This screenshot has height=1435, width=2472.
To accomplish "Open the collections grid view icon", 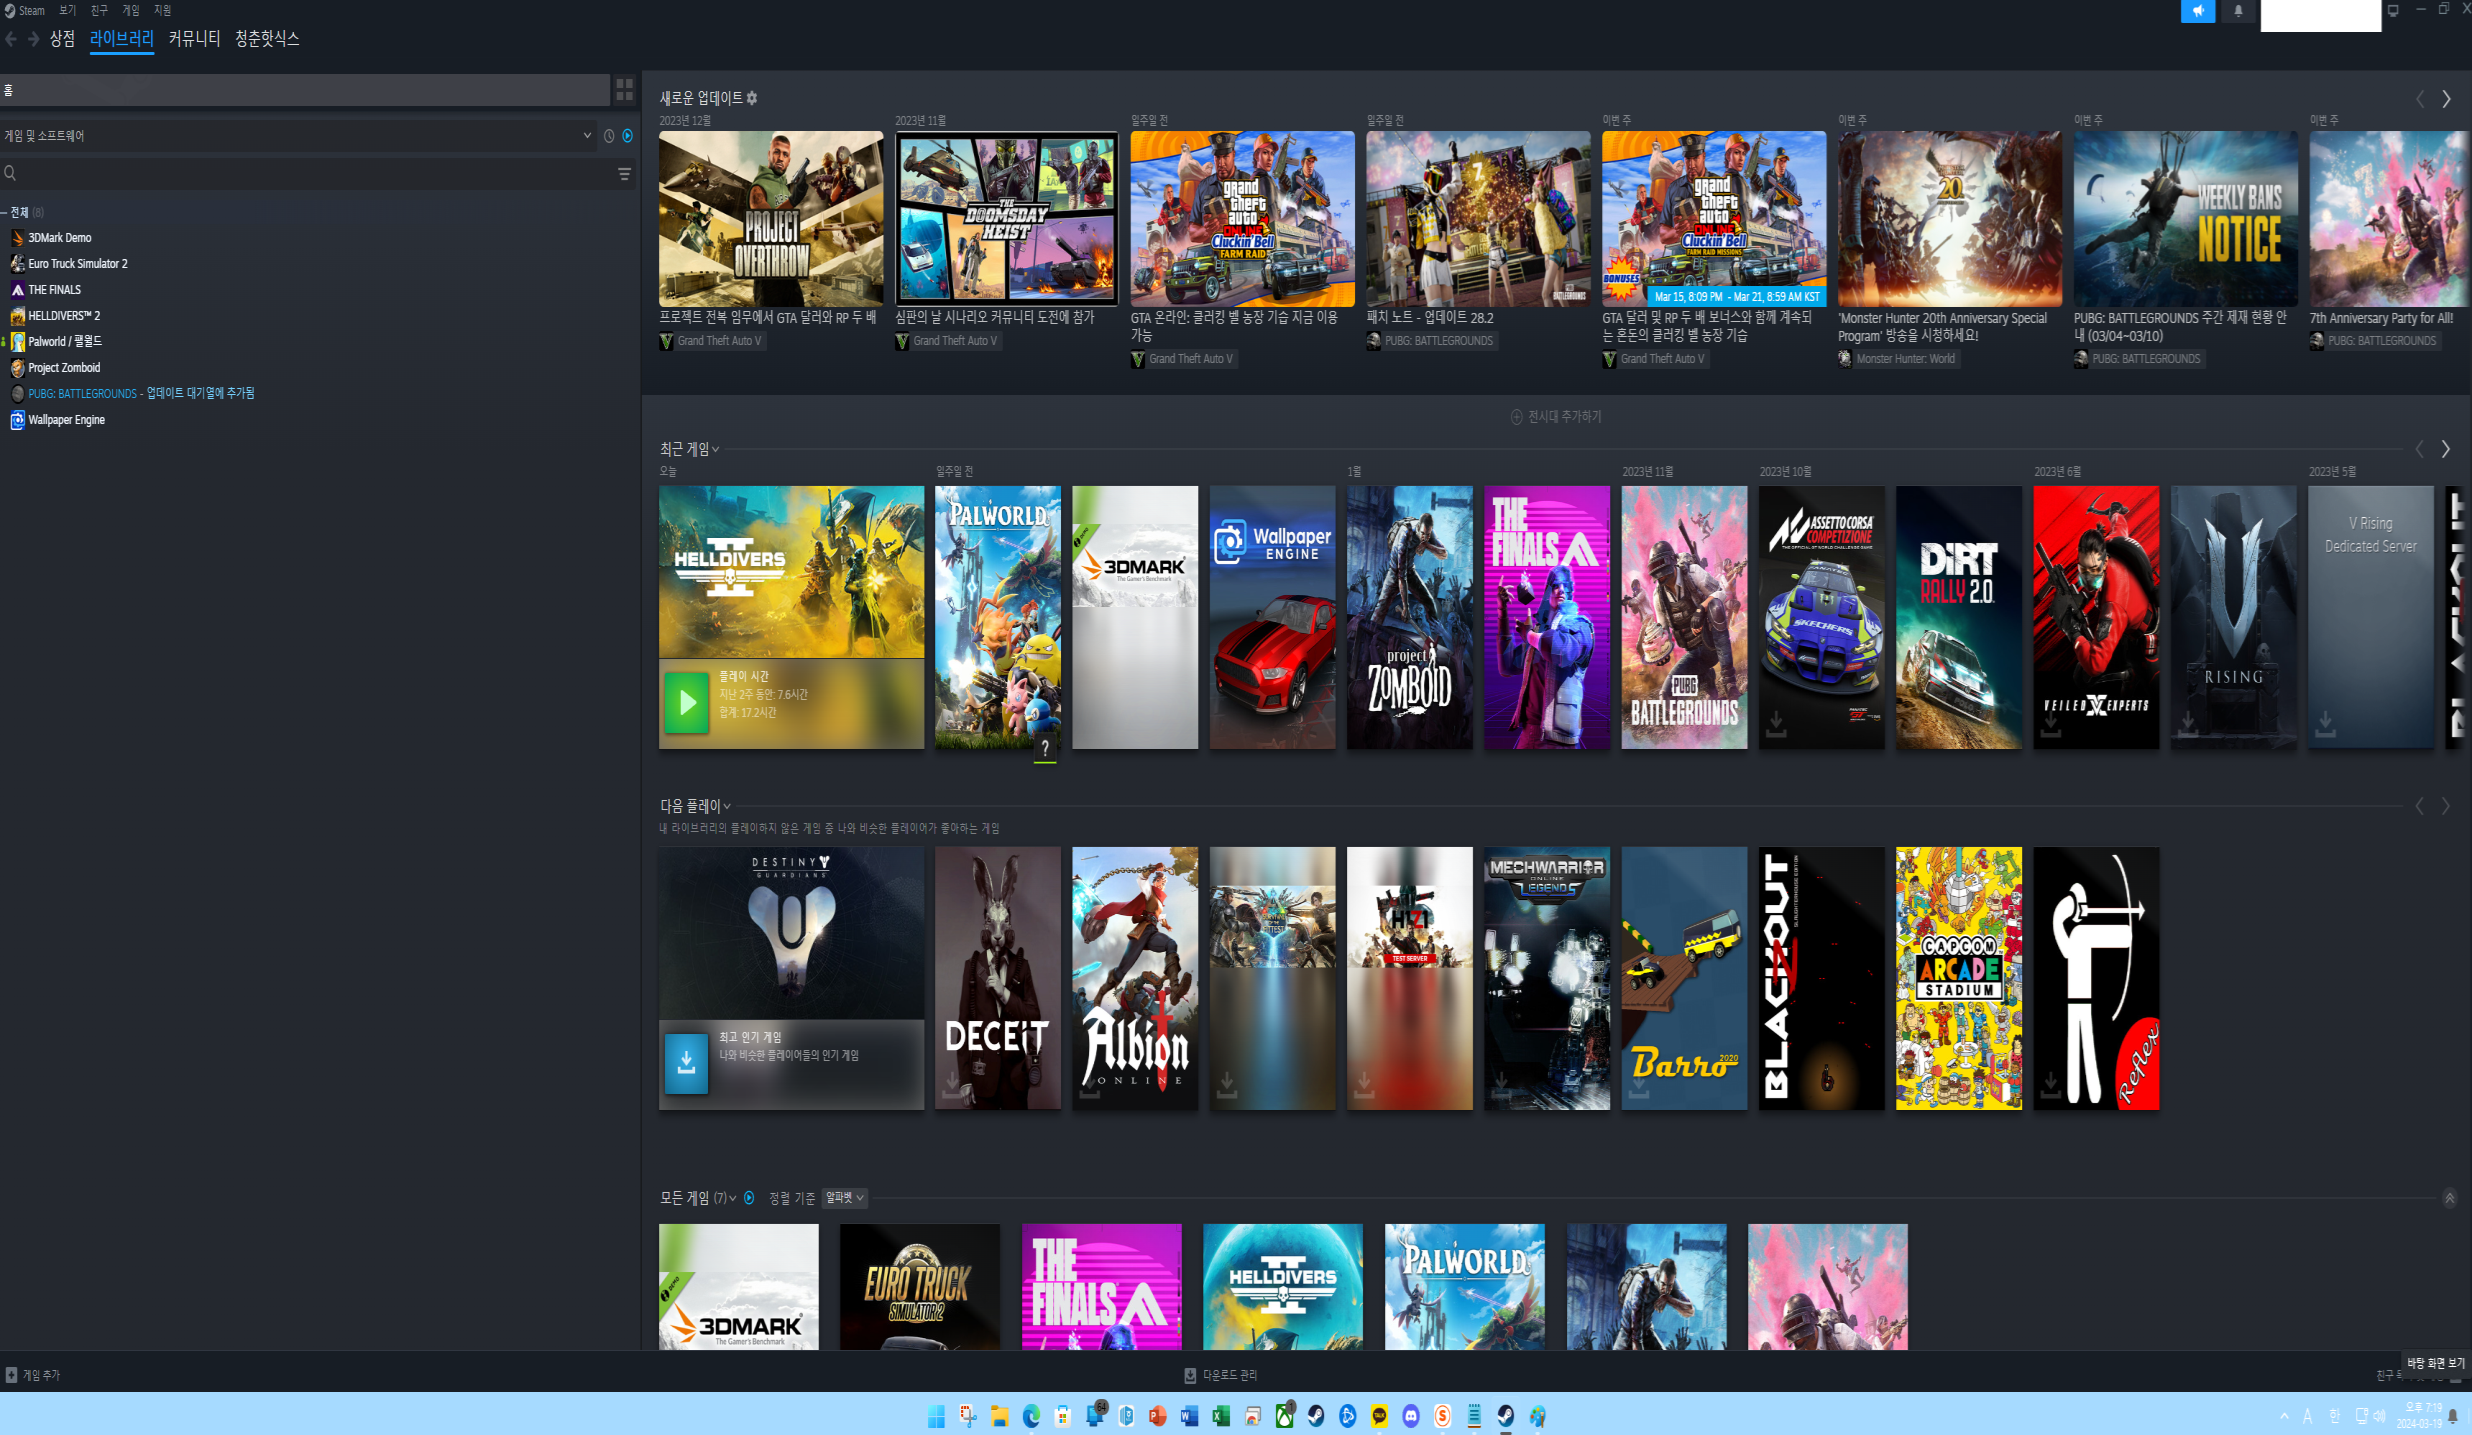I will pos(624,90).
